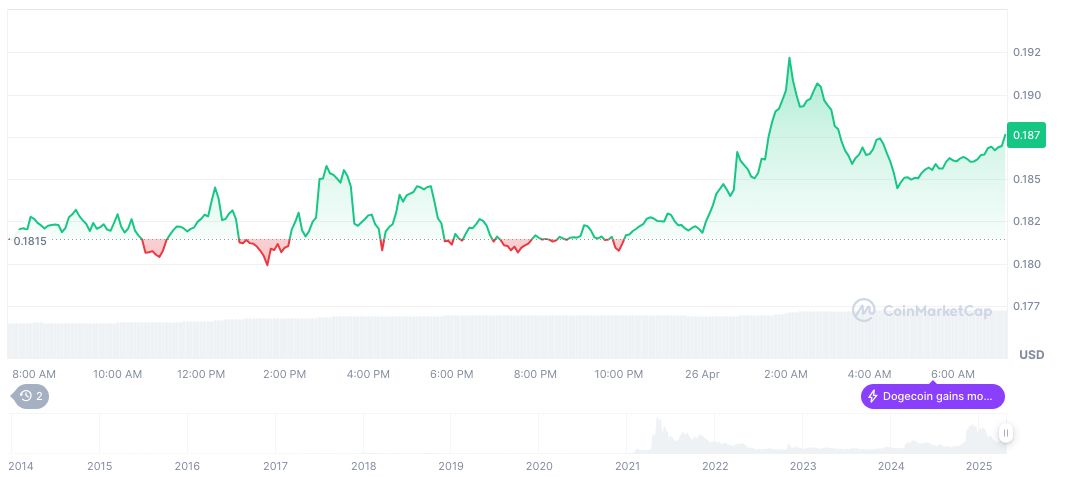Click the 0.180 price axis label

(x=1026, y=264)
